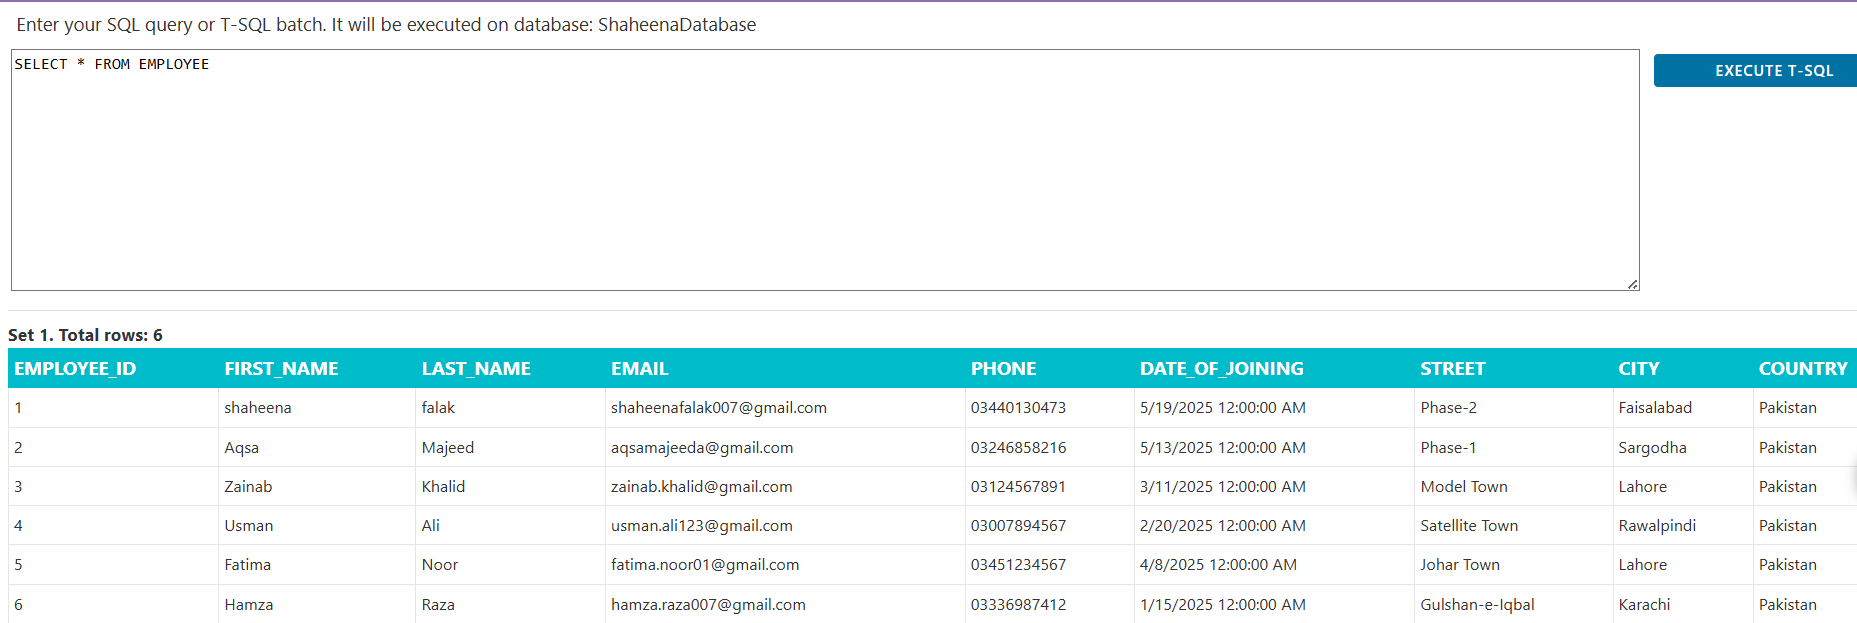The image size is (1857, 623).
Task: Click date 2/20/2025 12:00:00 AM
Action: (x=1223, y=526)
